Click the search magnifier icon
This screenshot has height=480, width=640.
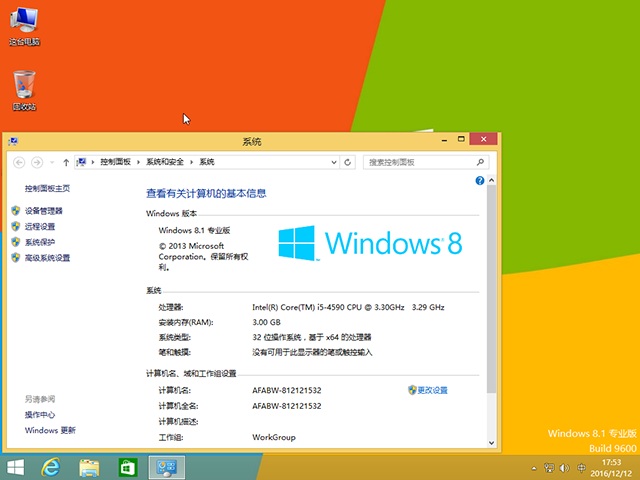pyautogui.click(x=480, y=162)
